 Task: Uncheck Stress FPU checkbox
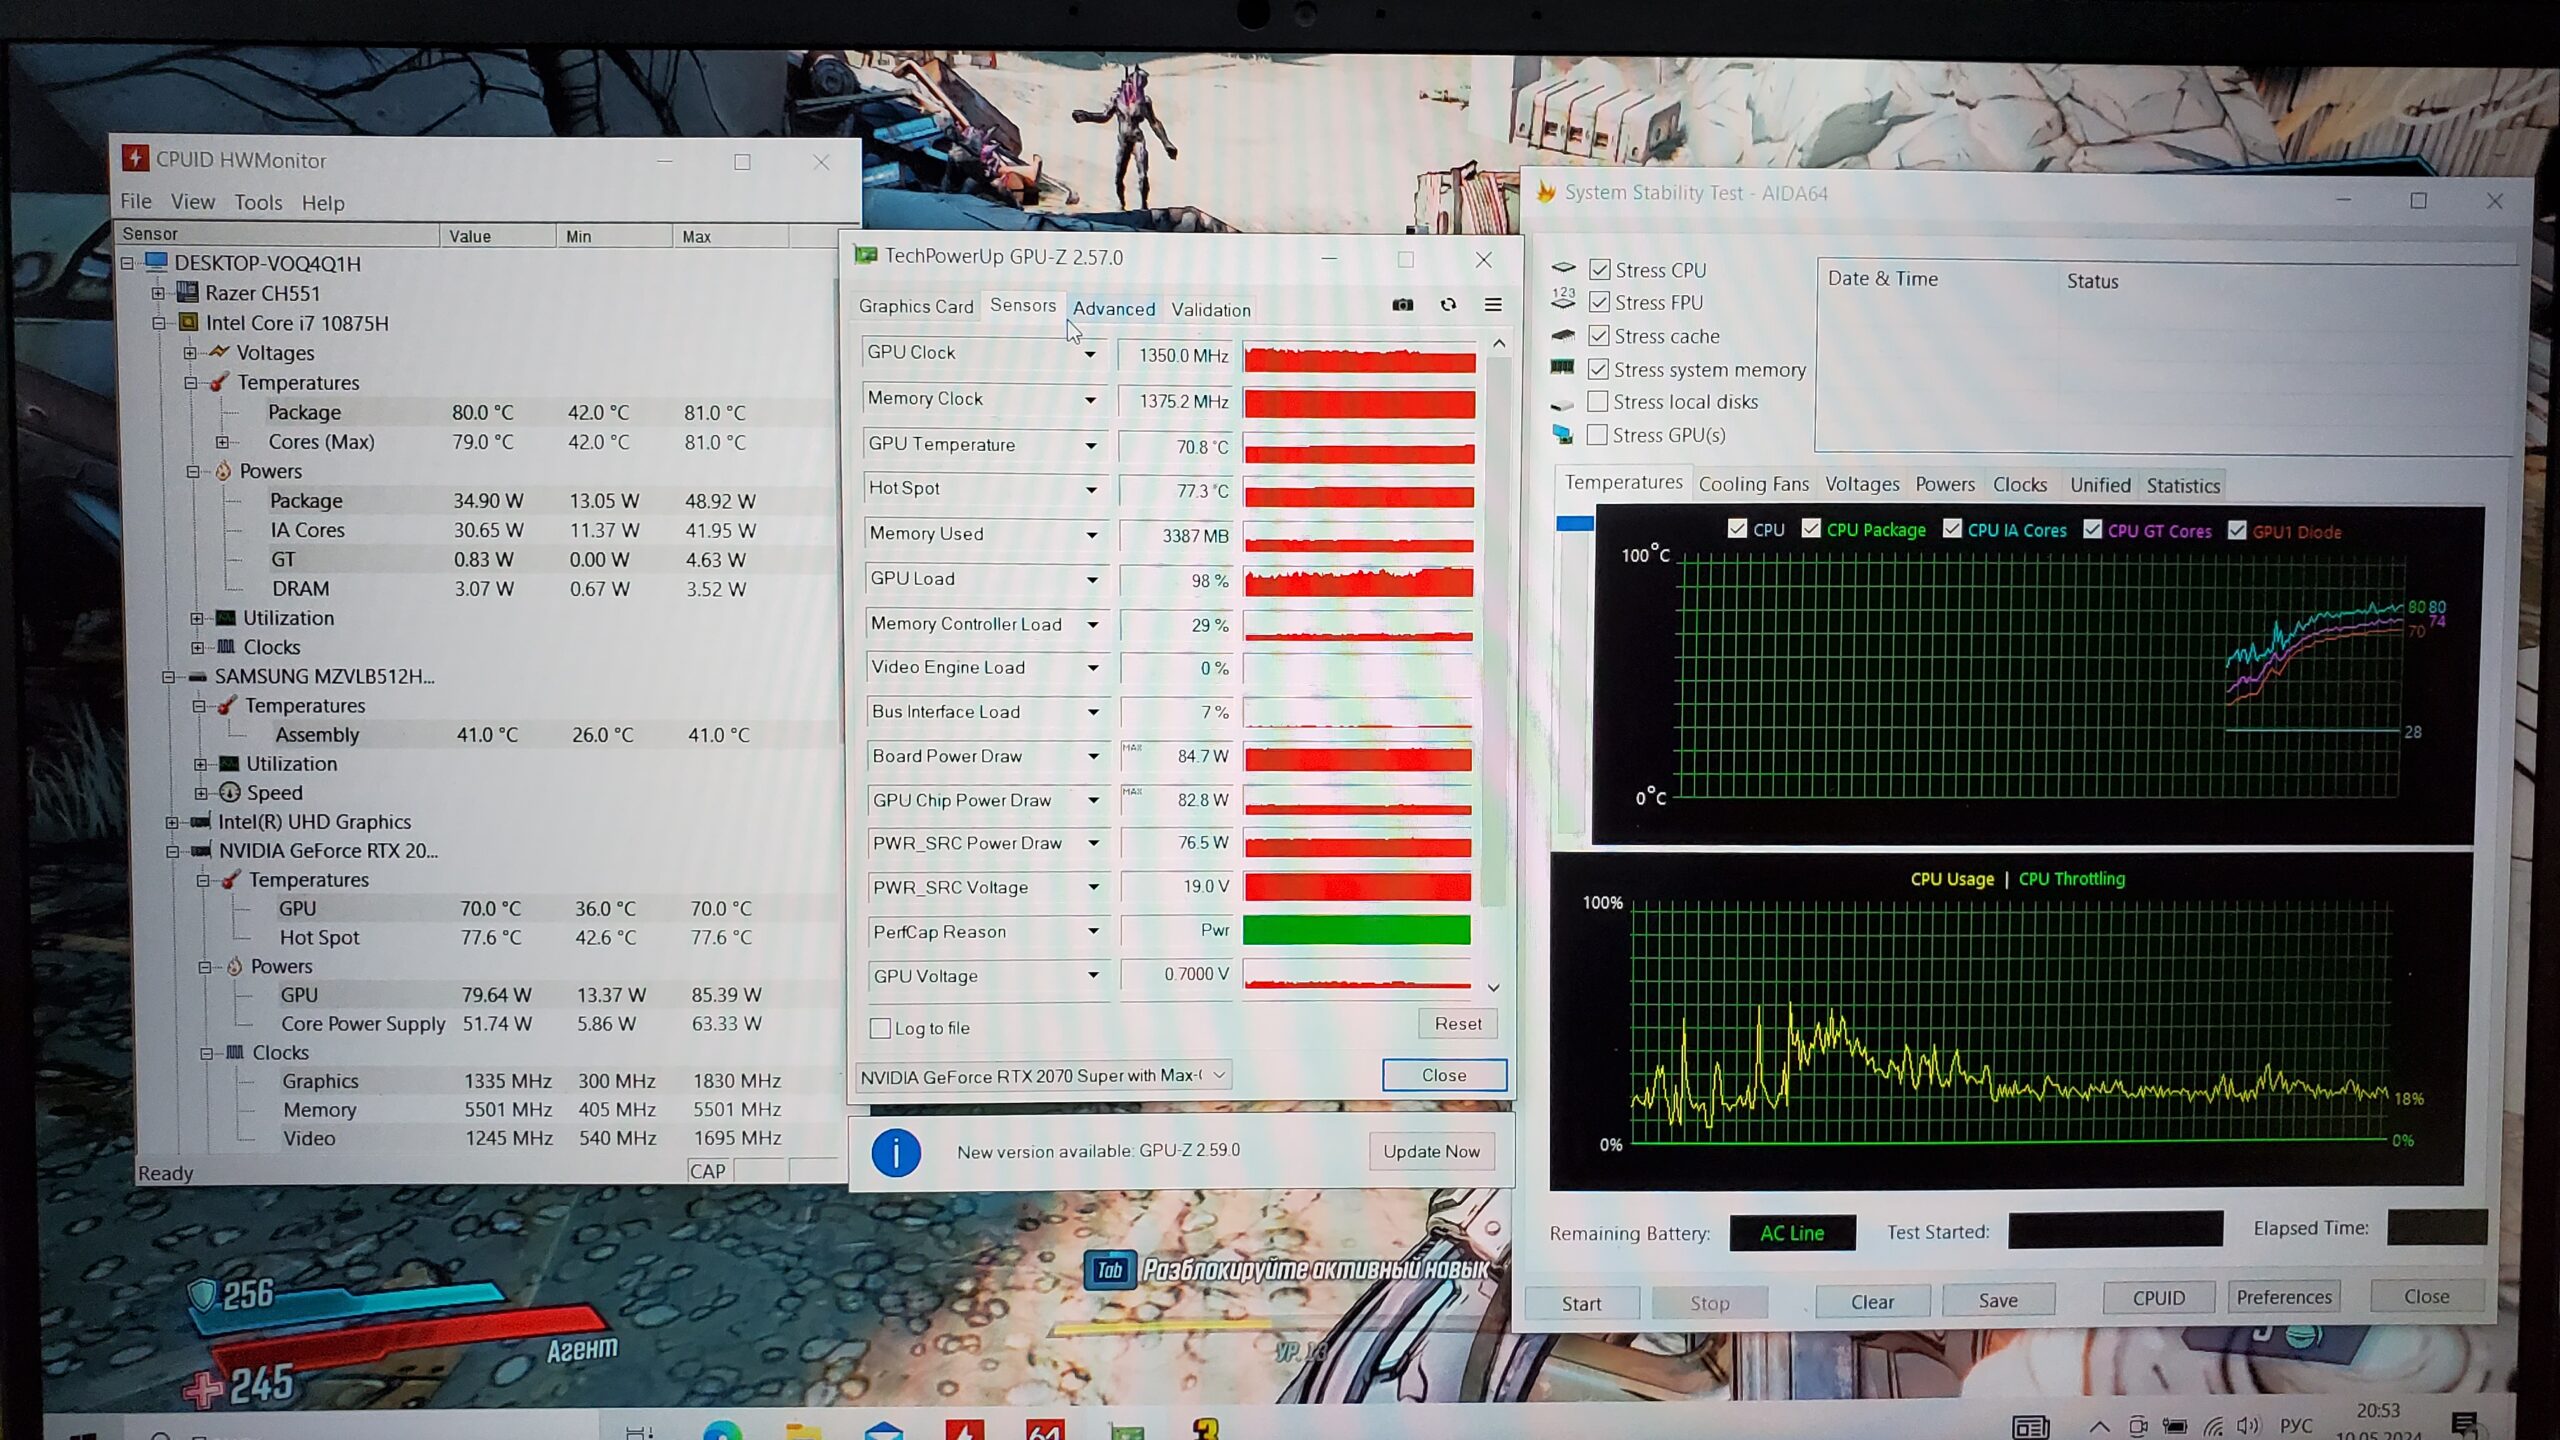[1599, 302]
